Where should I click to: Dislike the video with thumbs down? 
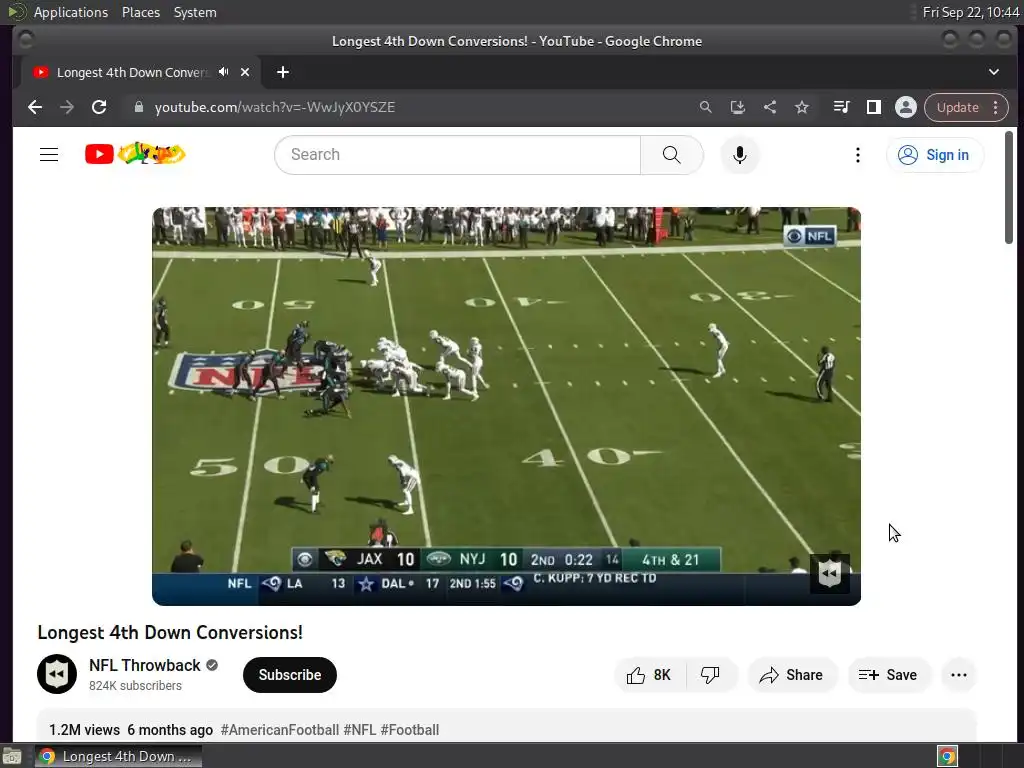[x=711, y=675]
